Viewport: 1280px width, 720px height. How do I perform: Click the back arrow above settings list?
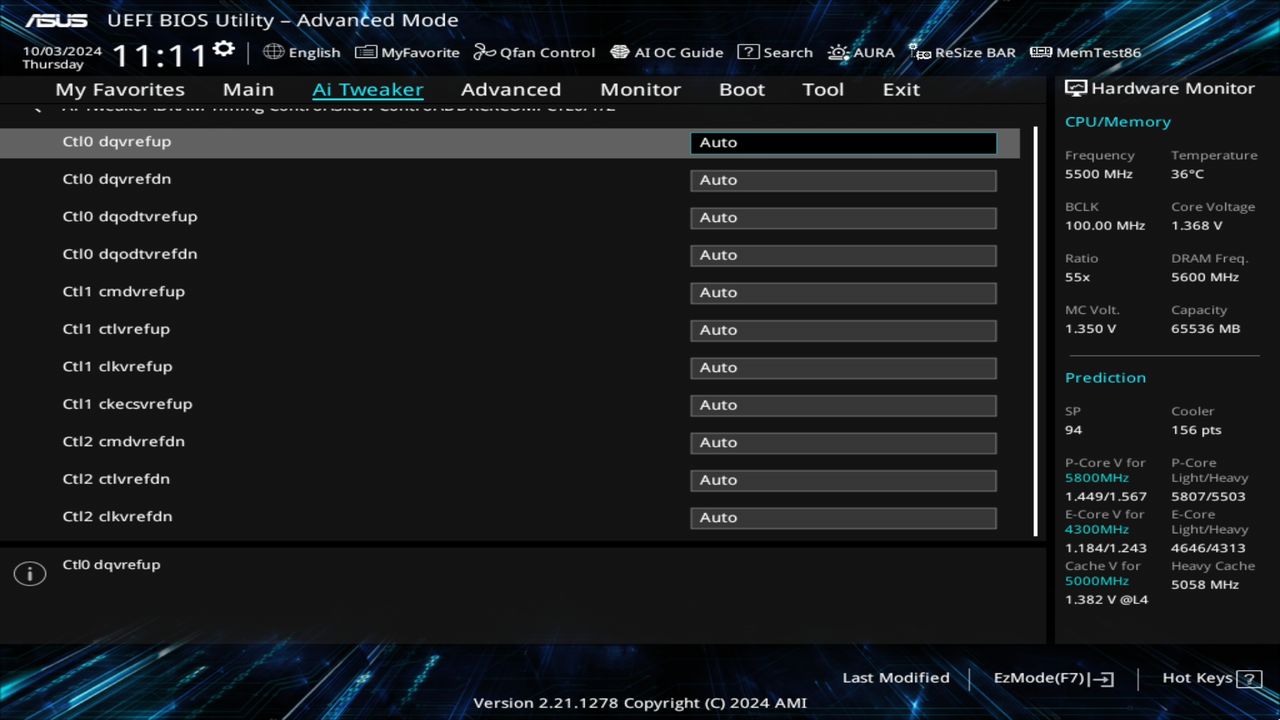tap(36, 105)
